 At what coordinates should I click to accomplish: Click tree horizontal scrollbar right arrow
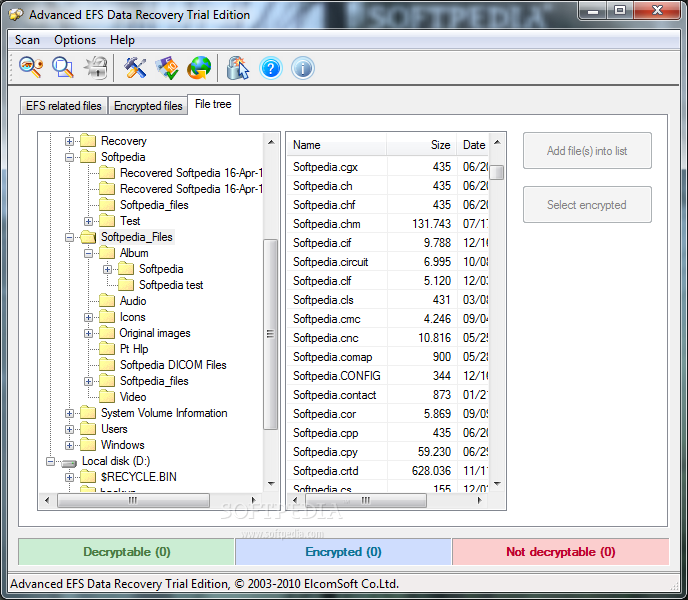click(x=253, y=500)
